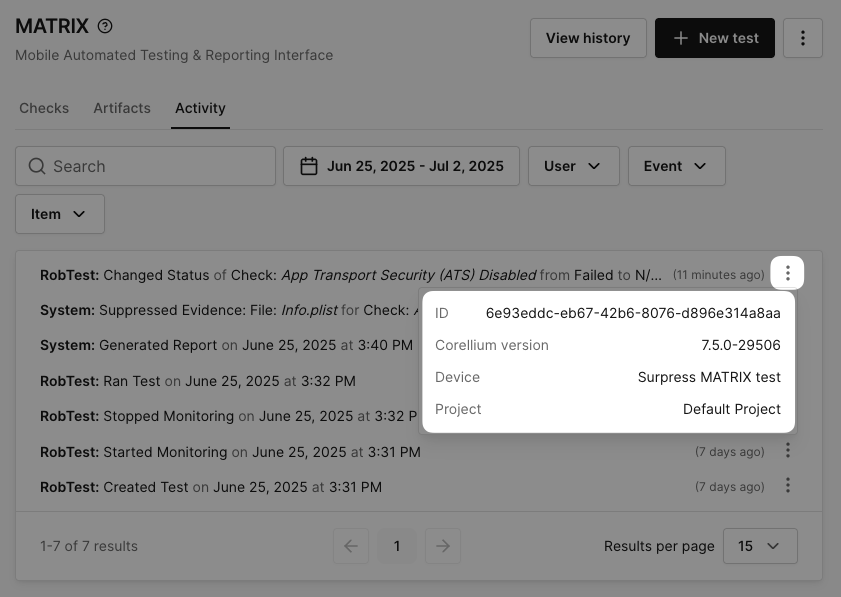
Task: Click the Started Monitoring activity entry
Action: point(230,452)
